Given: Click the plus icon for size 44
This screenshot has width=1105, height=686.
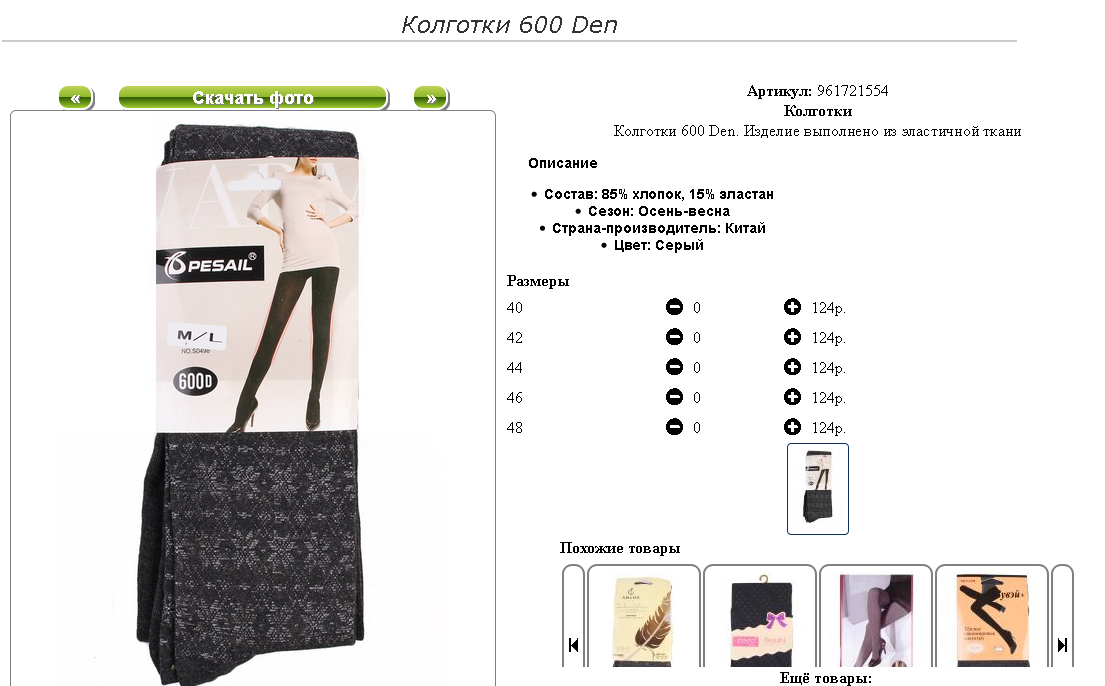Looking at the screenshot, I should [x=792, y=367].
